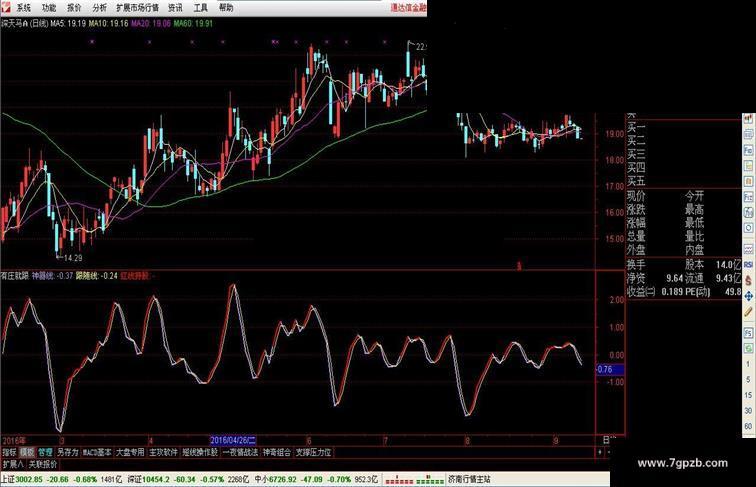Viewport: 756px width, 487px height.
Task: Open the 帮助 menu
Action: pyautogui.click(x=226, y=8)
